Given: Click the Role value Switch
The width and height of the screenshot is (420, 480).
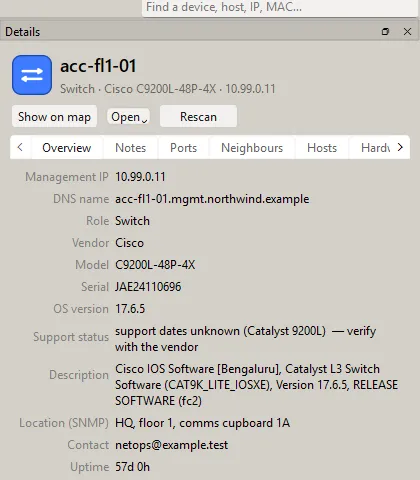Looking at the screenshot, I should point(132,221).
